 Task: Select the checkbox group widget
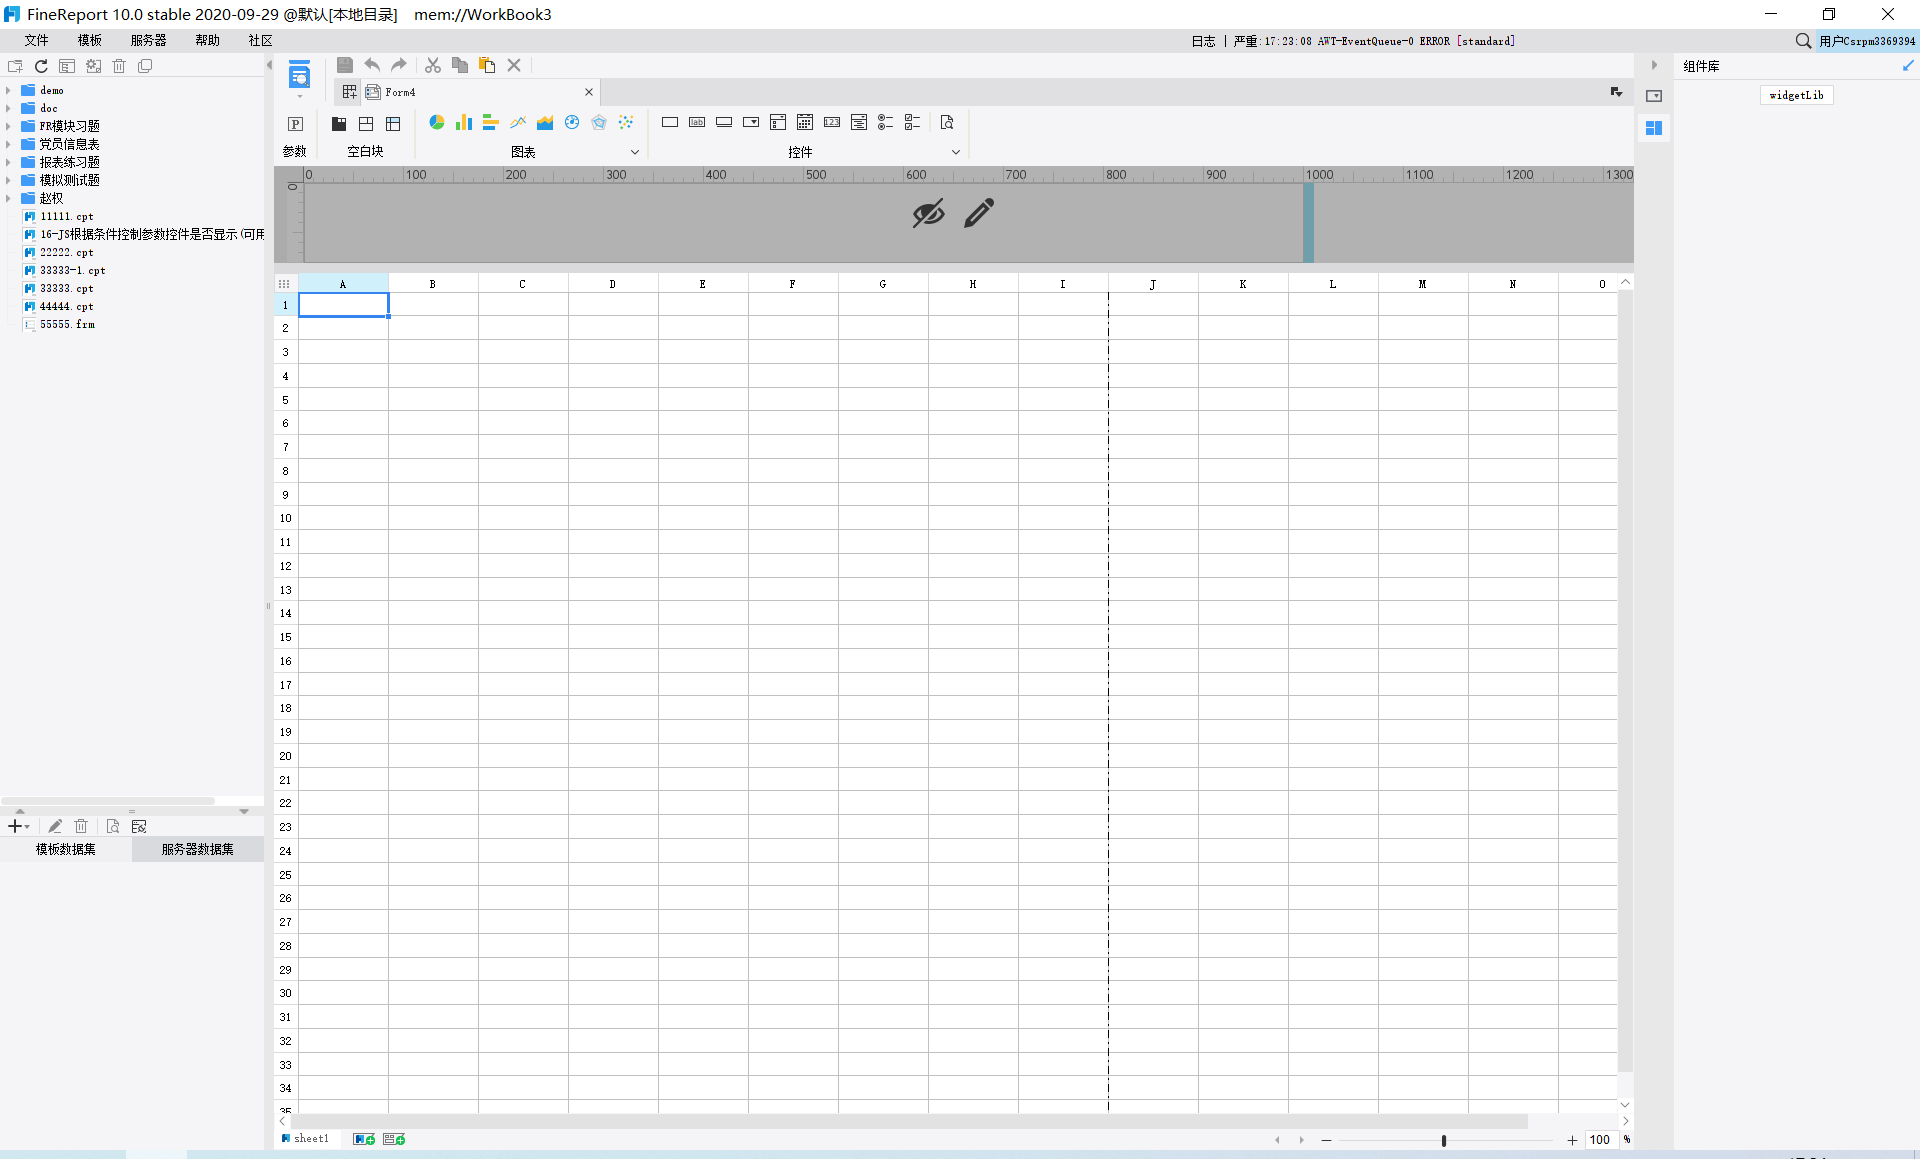[913, 123]
